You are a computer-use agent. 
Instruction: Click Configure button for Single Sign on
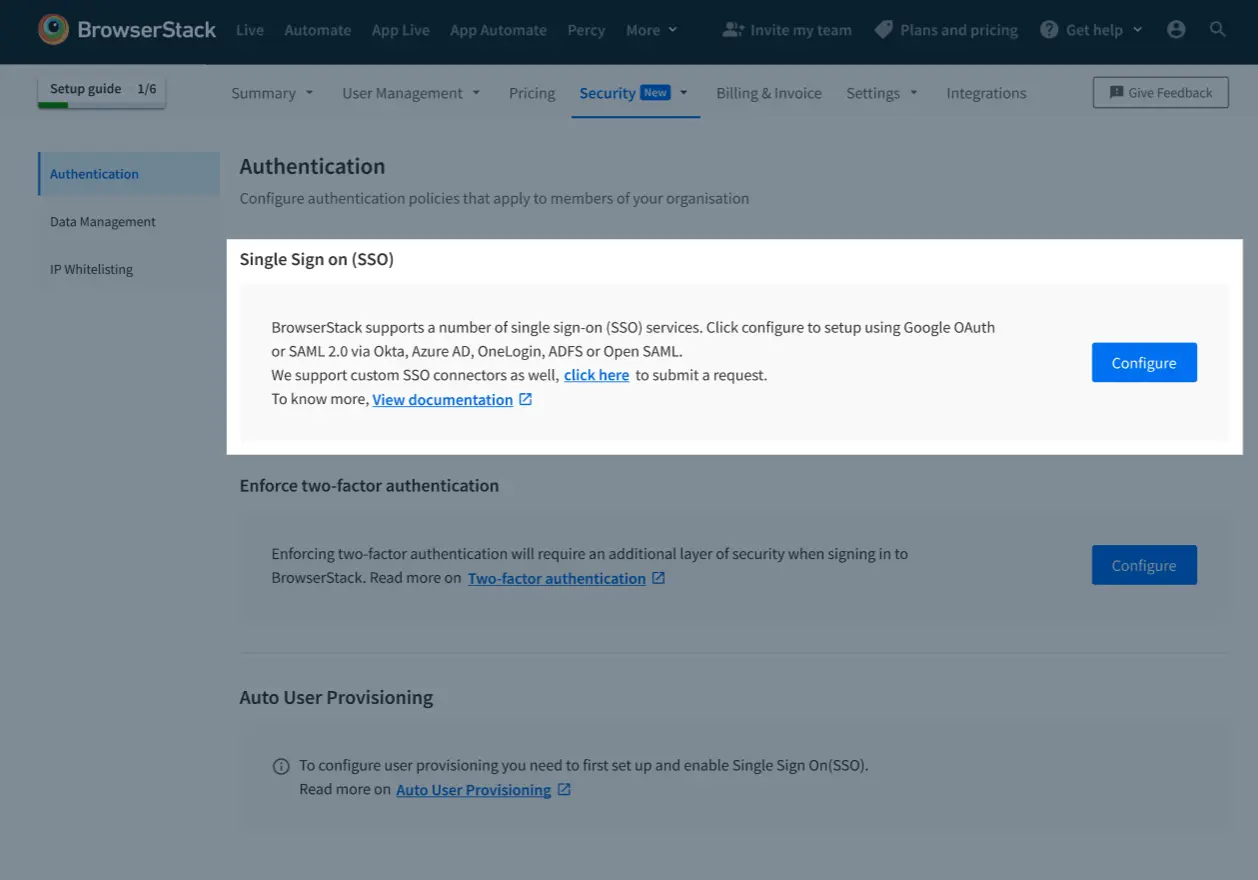click(x=1143, y=363)
